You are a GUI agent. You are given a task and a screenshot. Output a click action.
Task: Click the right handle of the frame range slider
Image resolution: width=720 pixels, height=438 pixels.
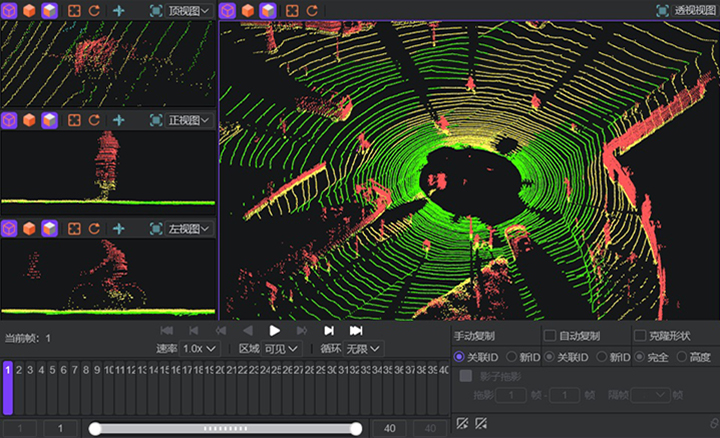pos(356,429)
